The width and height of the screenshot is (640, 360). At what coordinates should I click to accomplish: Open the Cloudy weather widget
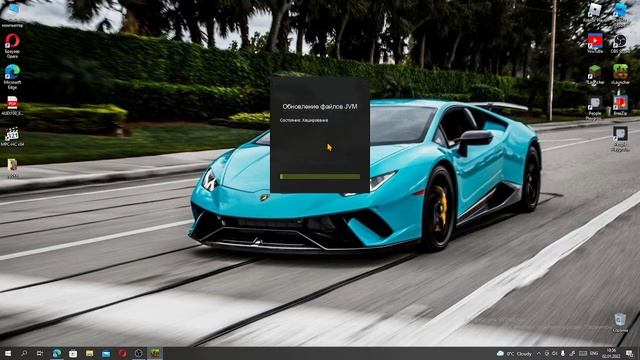tap(514, 353)
